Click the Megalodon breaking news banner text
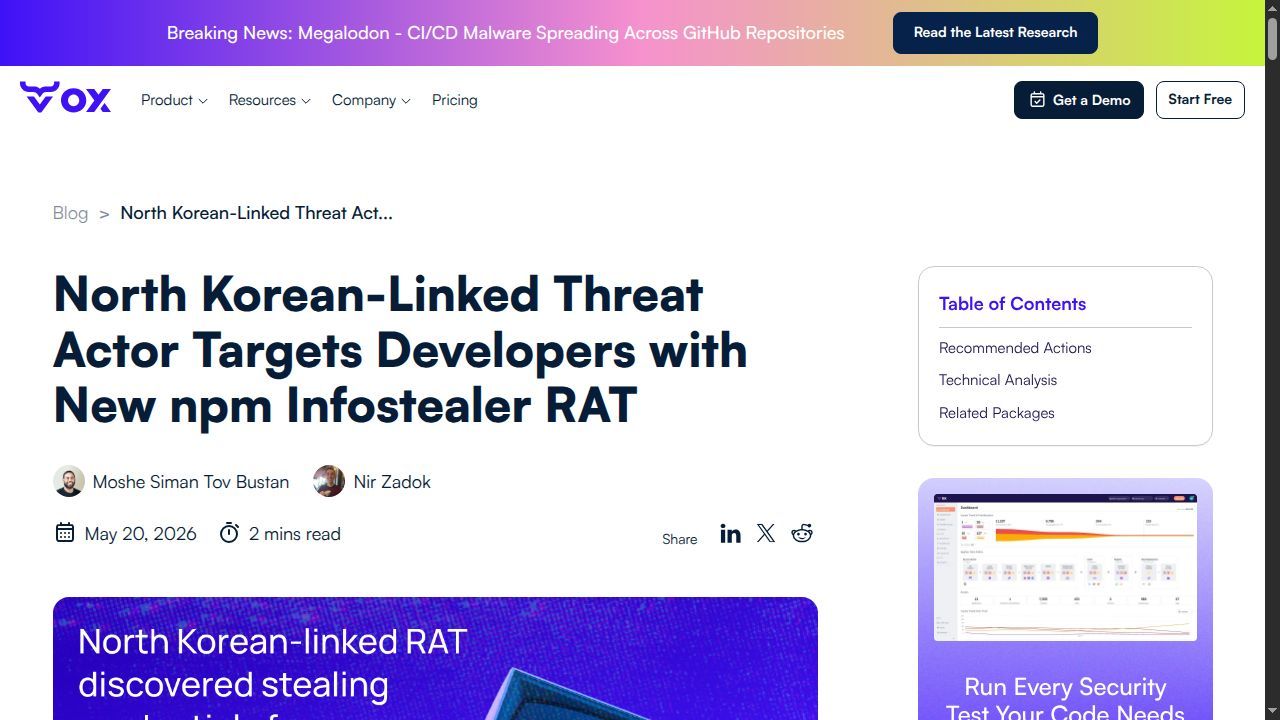Viewport: 1280px width, 720px height. [505, 33]
